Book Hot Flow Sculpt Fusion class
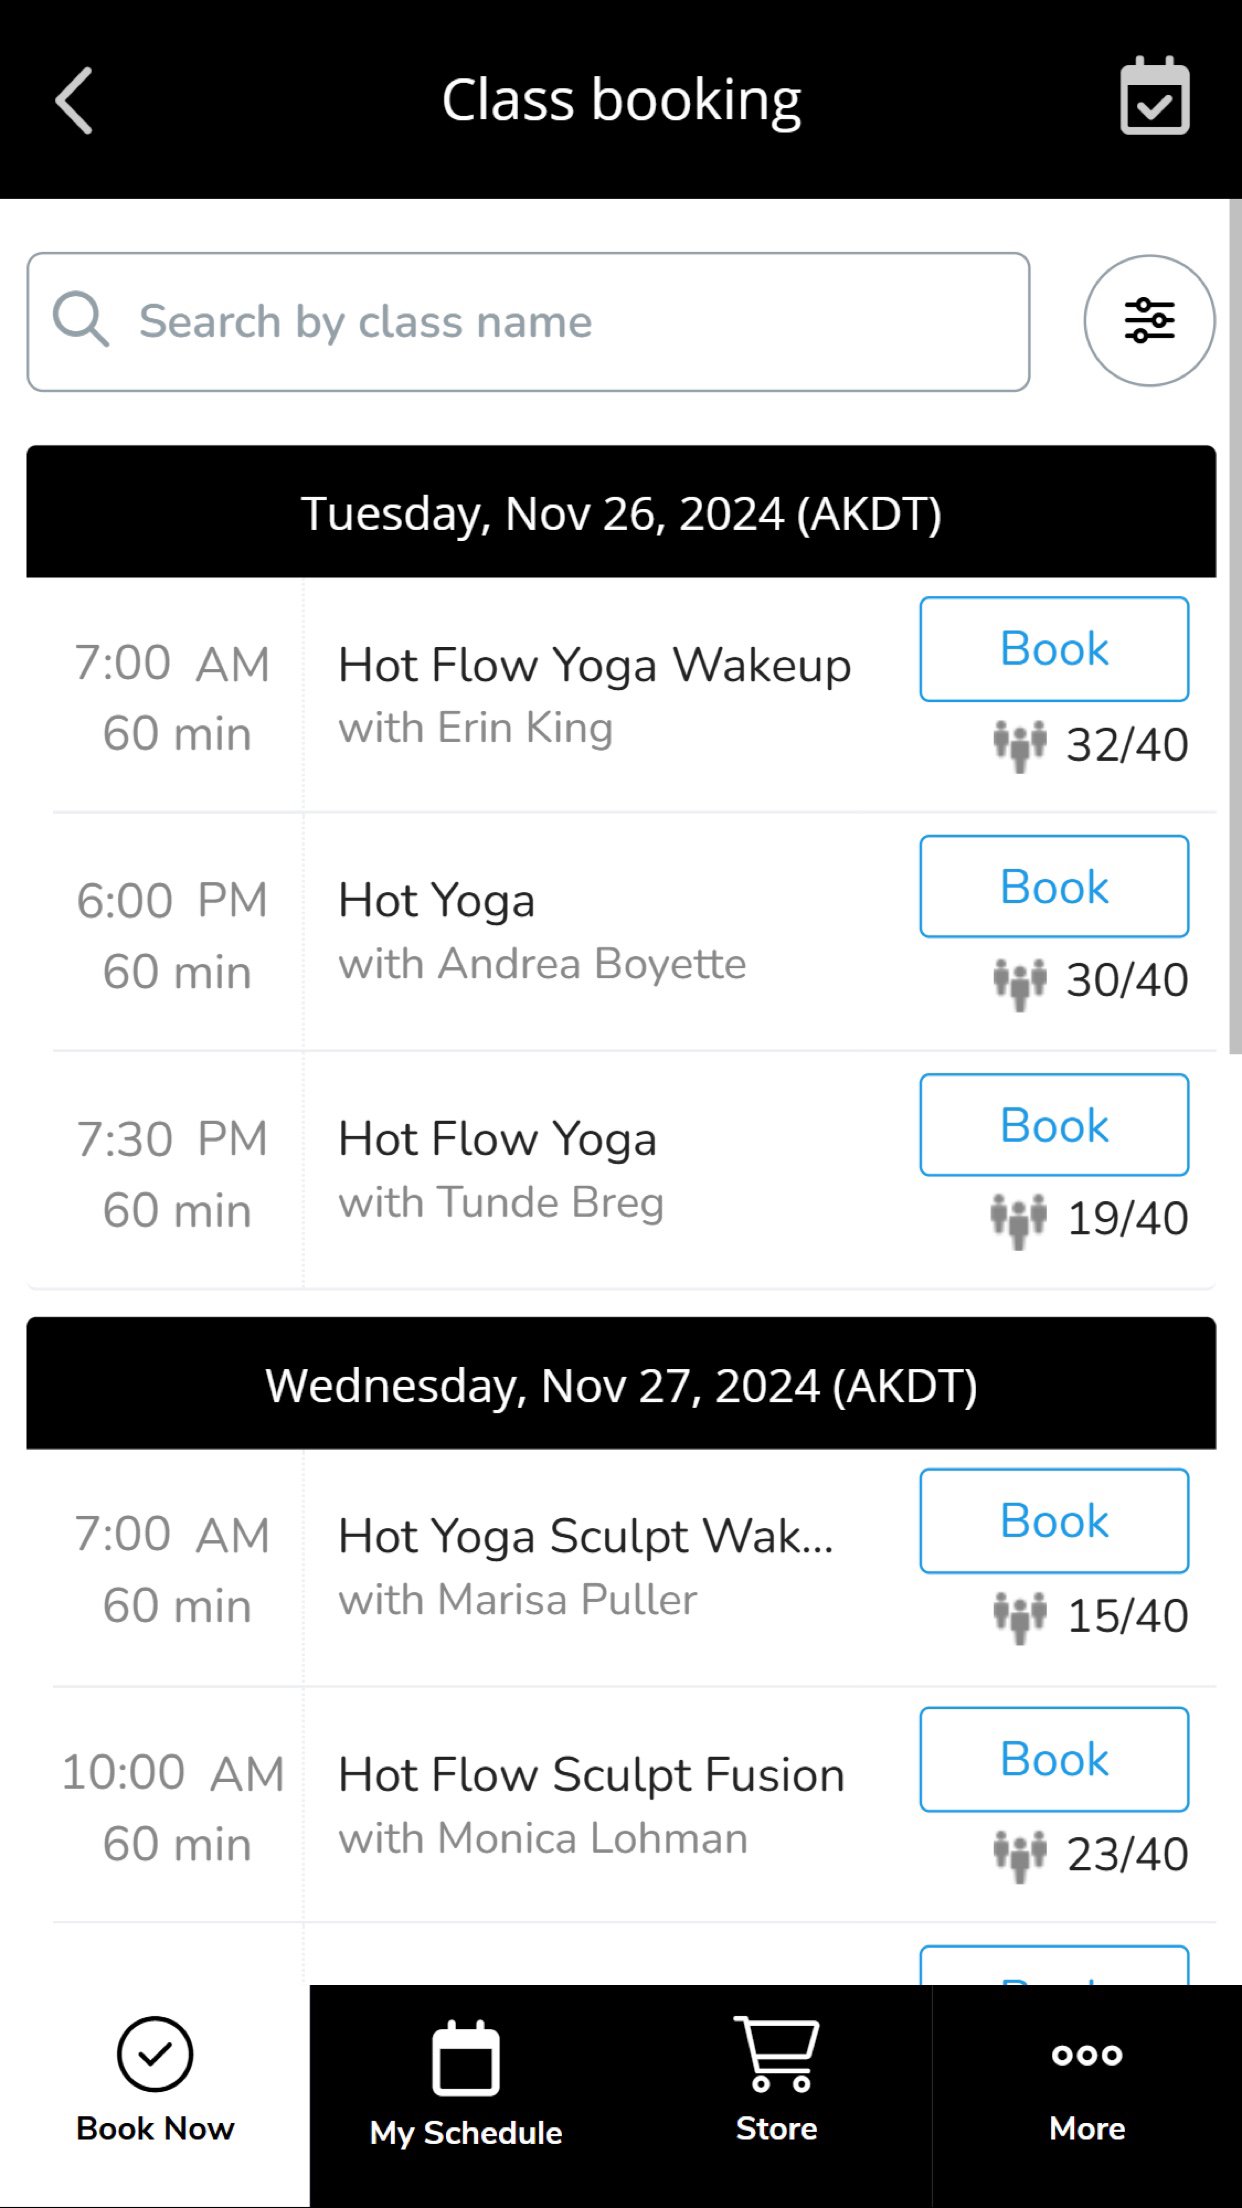 (1054, 1759)
